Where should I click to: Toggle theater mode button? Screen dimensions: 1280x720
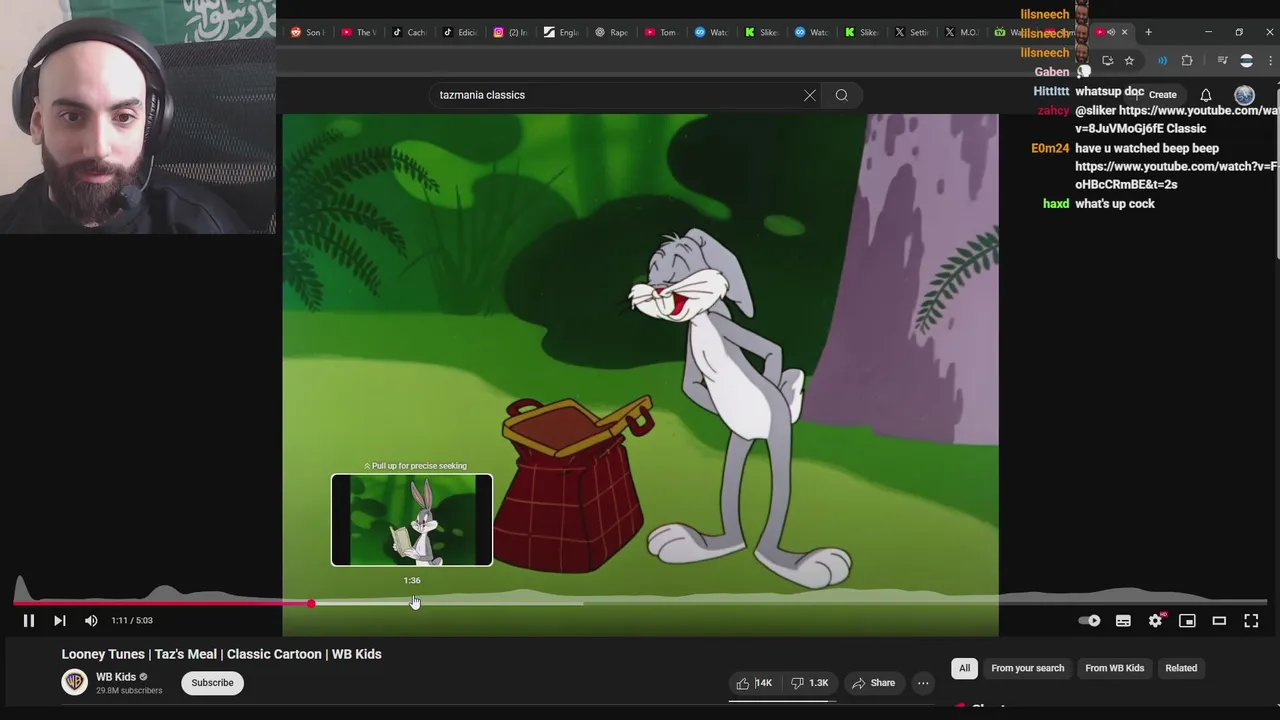(1219, 621)
